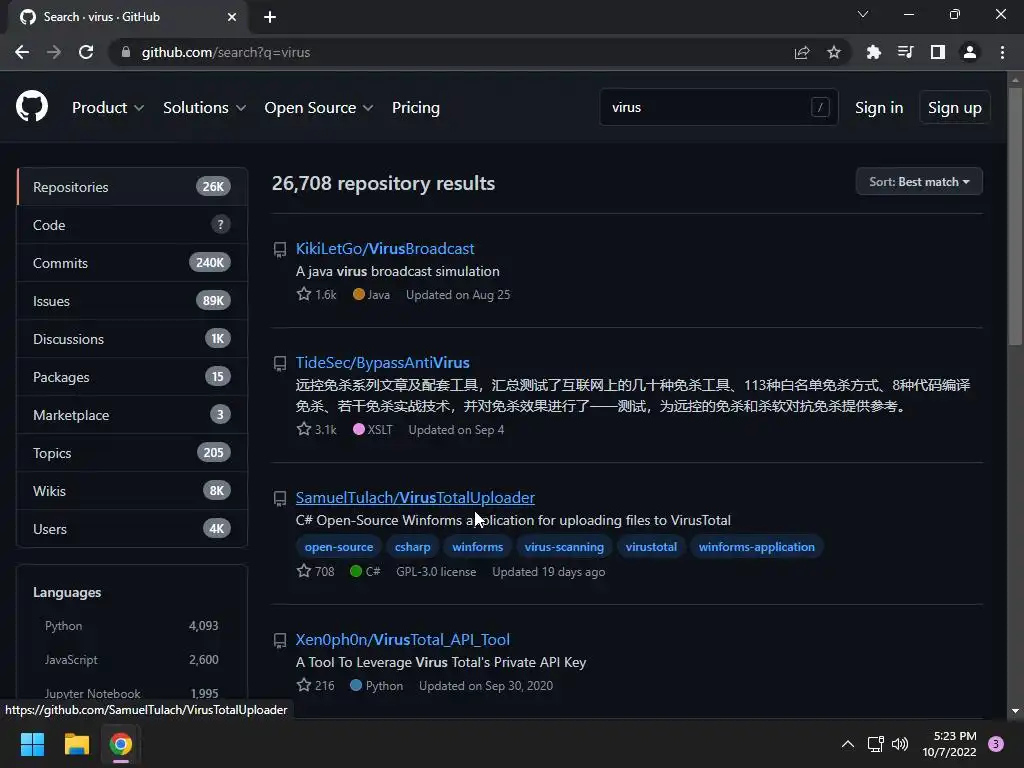Image resolution: width=1024 pixels, height=768 pixels.
Task: Open the Sort: Best match dropdown
Action: tap(919, 182)
